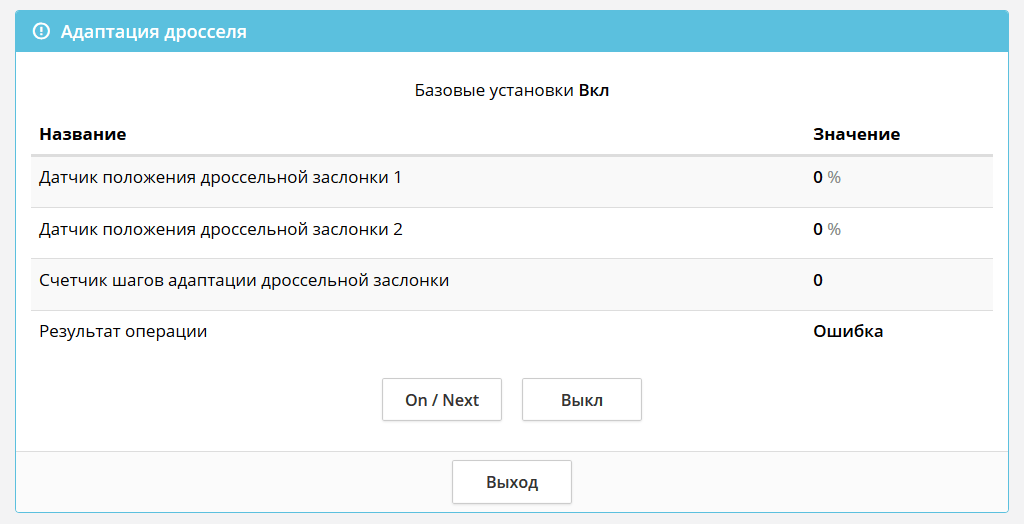Select the Результат операции row label
This screenshot has width=1024, height=524.
(123, 332)
